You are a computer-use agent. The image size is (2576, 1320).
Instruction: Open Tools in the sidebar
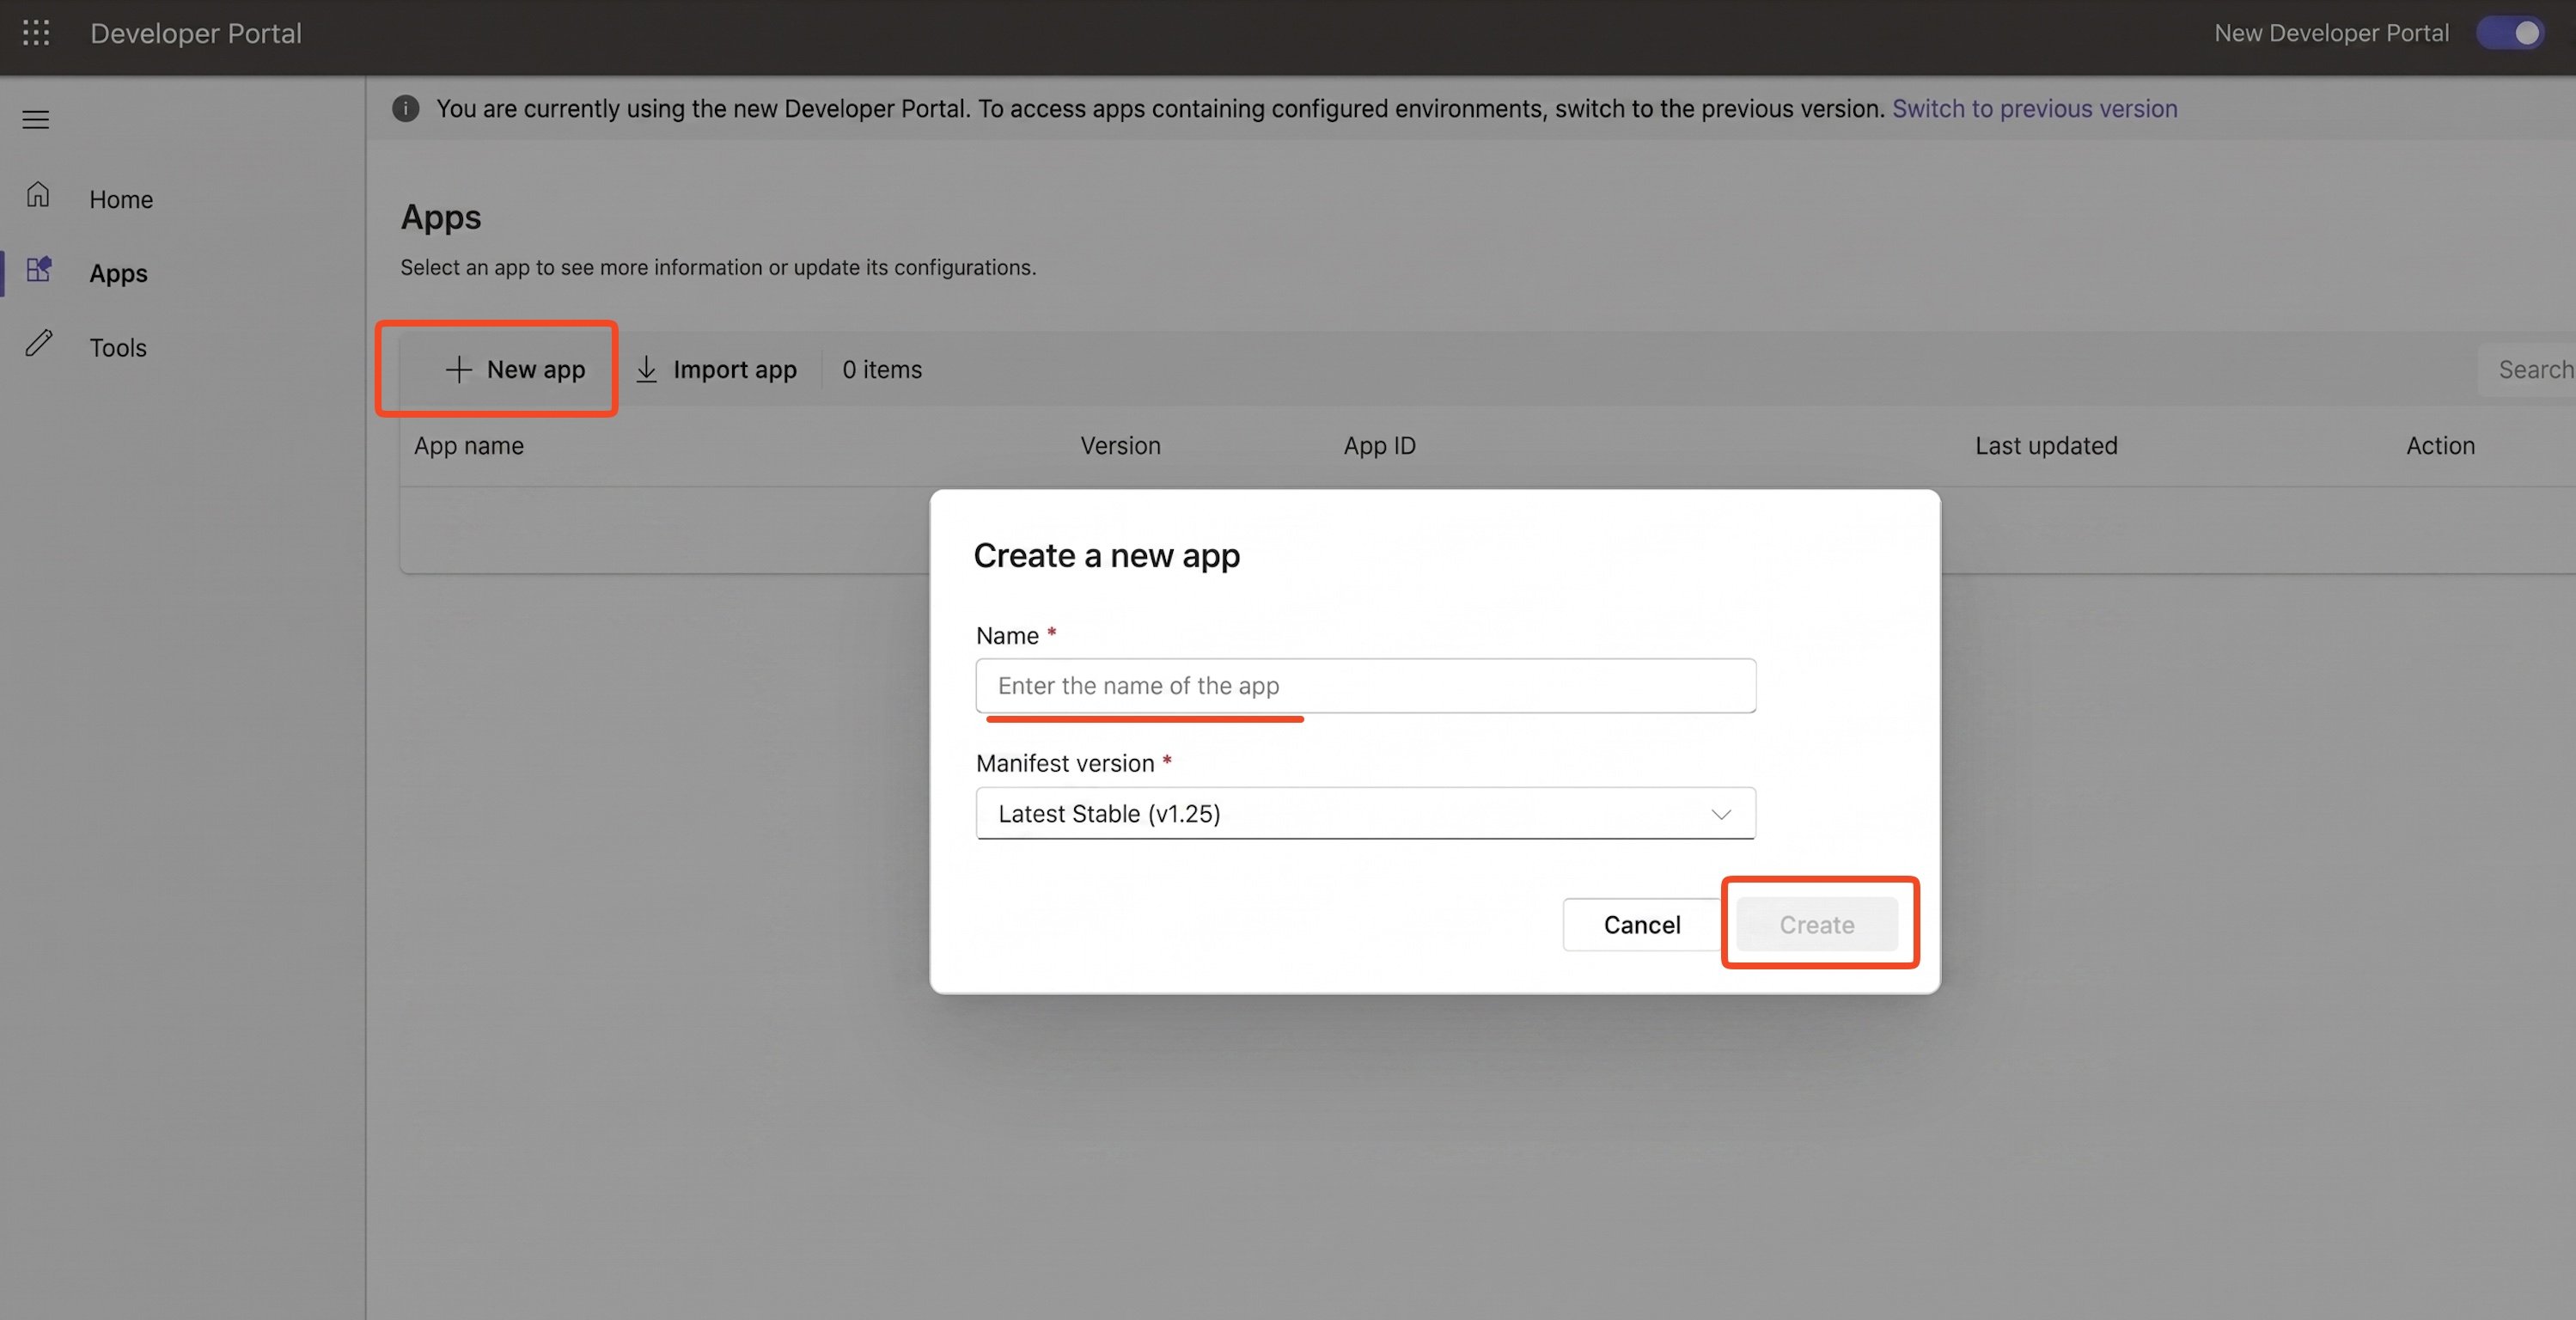pos(118,347)
